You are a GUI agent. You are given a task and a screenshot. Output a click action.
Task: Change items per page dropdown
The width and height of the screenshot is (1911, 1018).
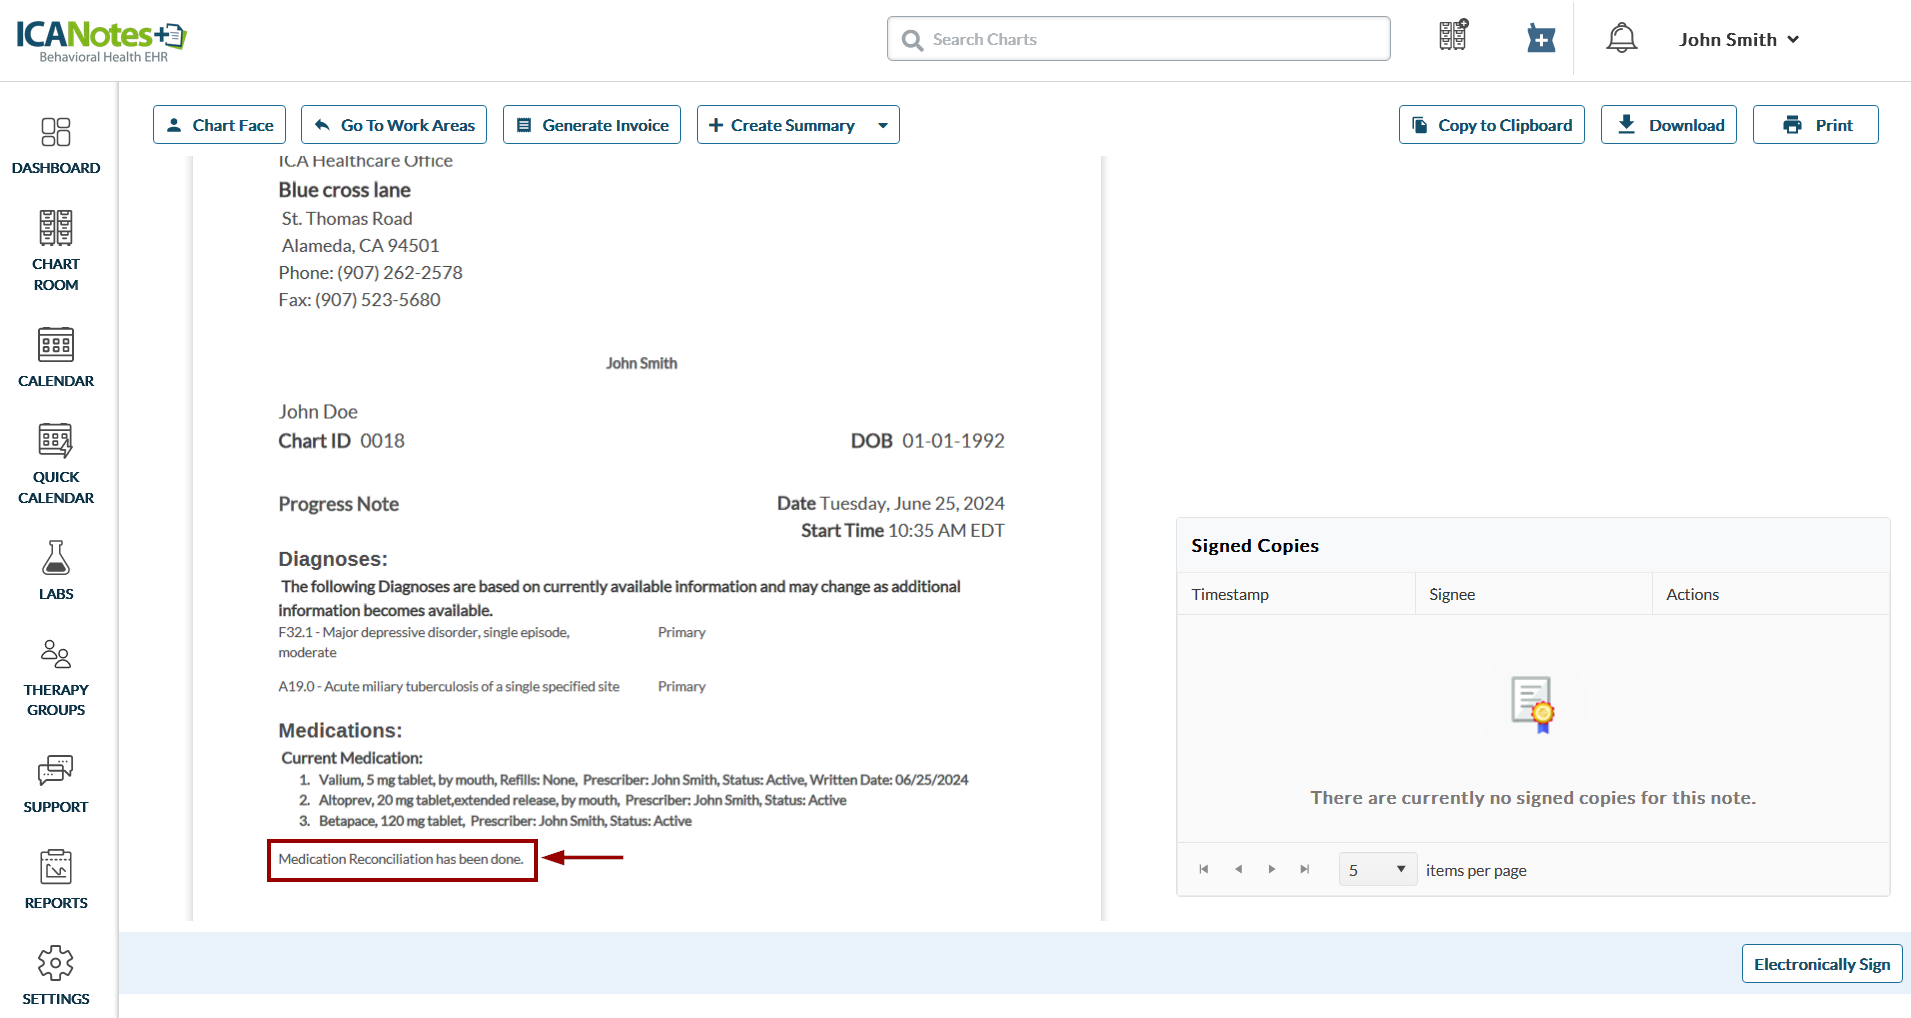pos(1377,870)
